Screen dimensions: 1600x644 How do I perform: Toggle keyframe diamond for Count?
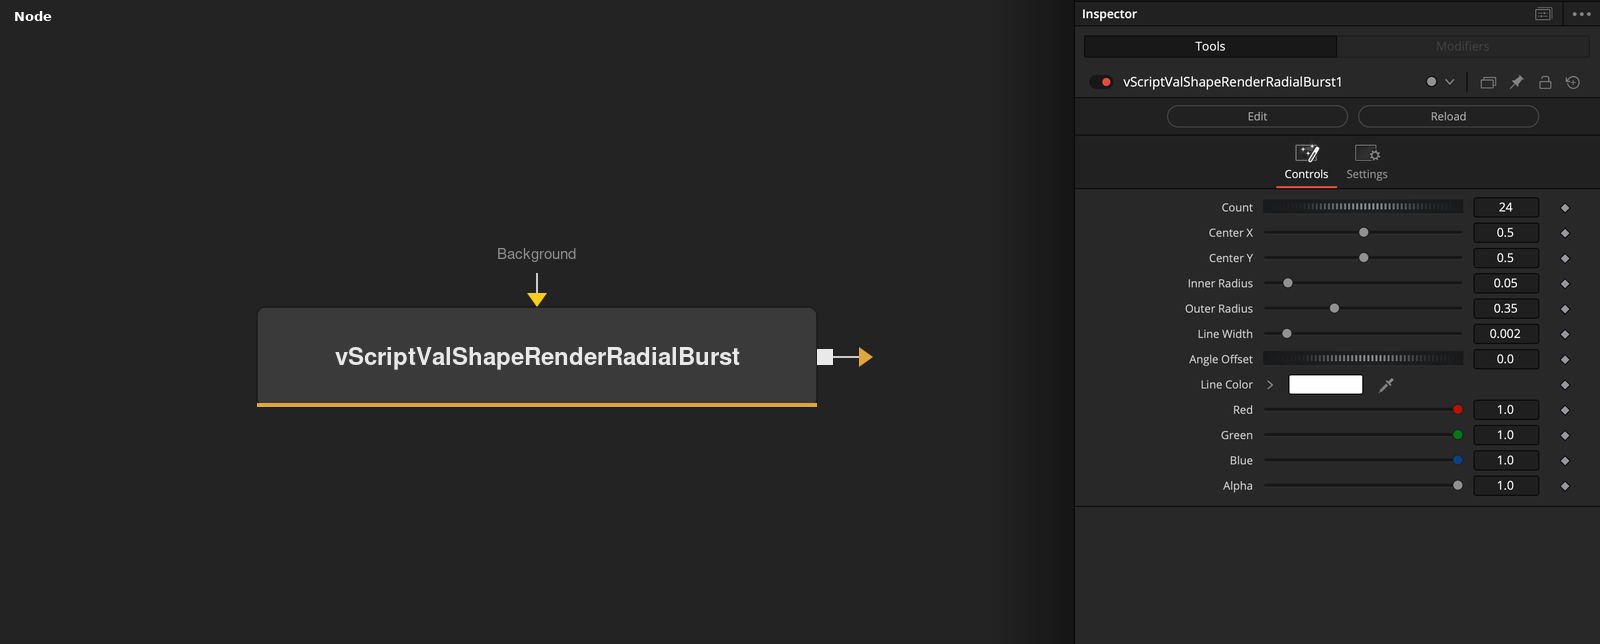1565,208
